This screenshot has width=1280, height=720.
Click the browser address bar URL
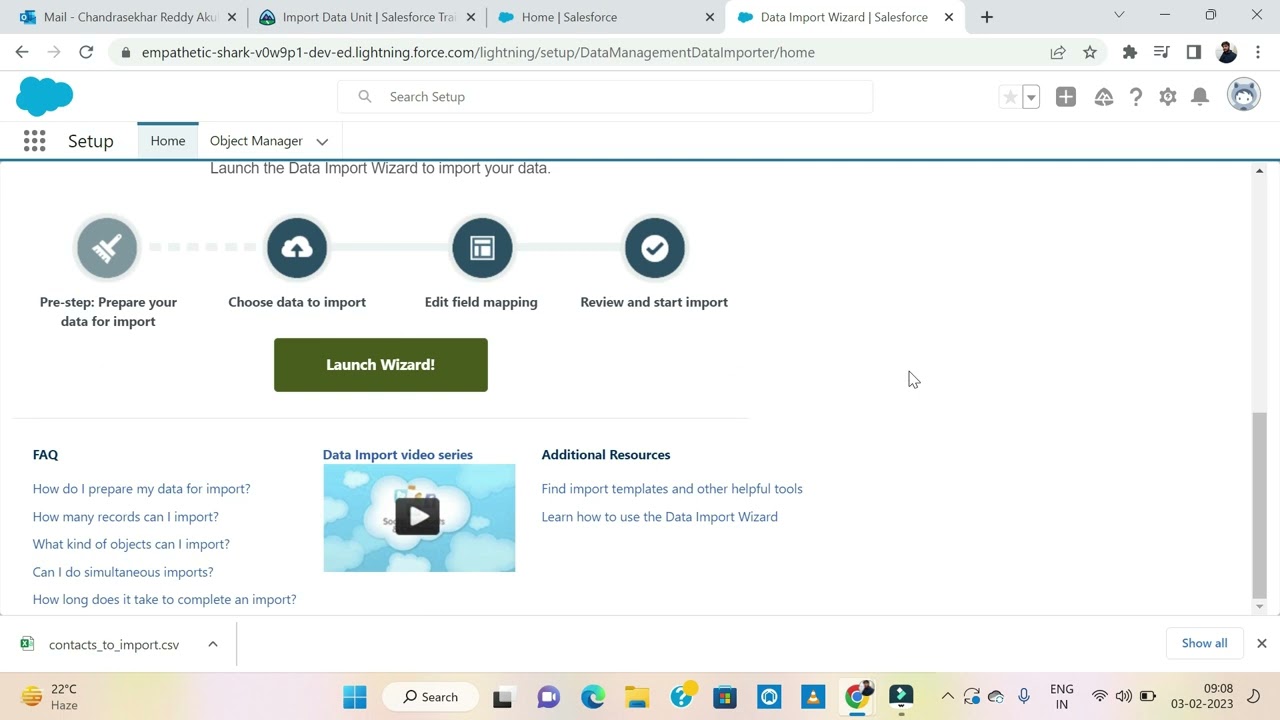coord(478,52)
